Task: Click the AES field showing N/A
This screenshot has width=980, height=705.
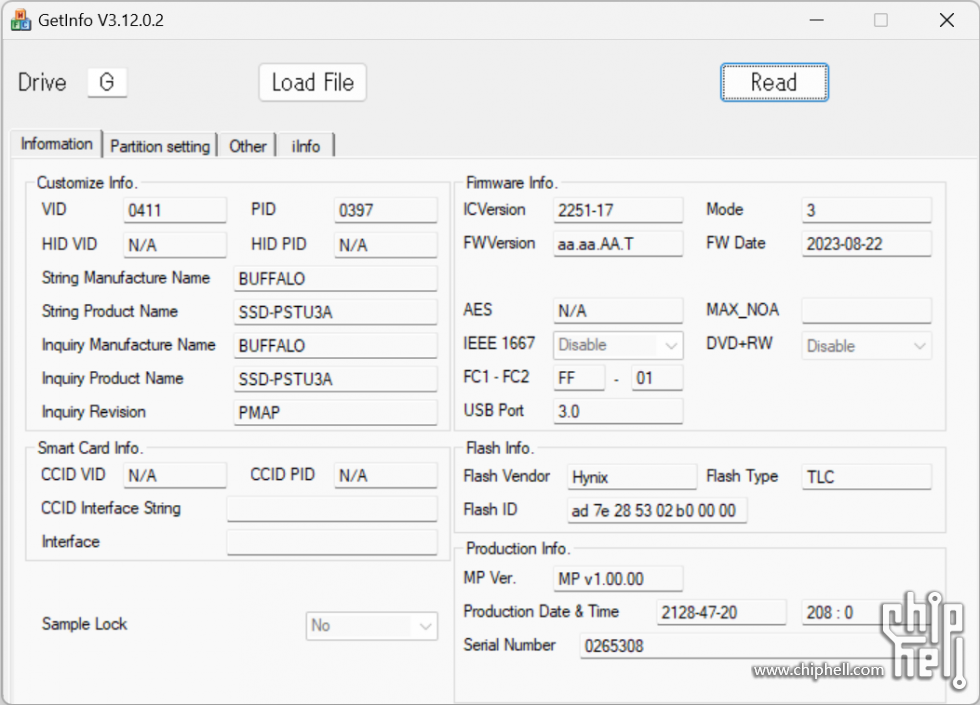Action: point(618,311)
